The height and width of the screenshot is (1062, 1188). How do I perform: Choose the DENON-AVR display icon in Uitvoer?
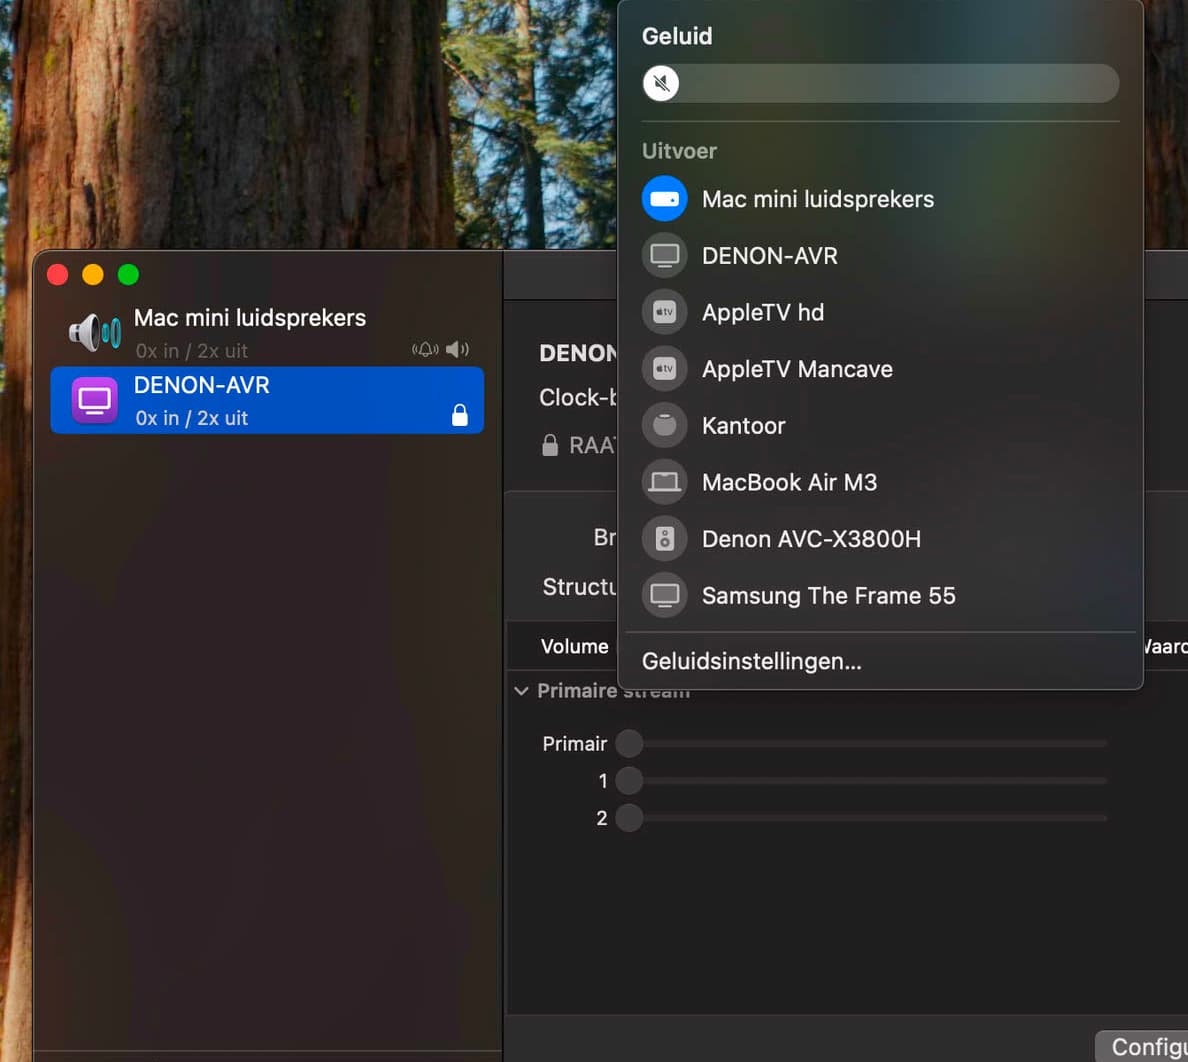coord(664,256)
